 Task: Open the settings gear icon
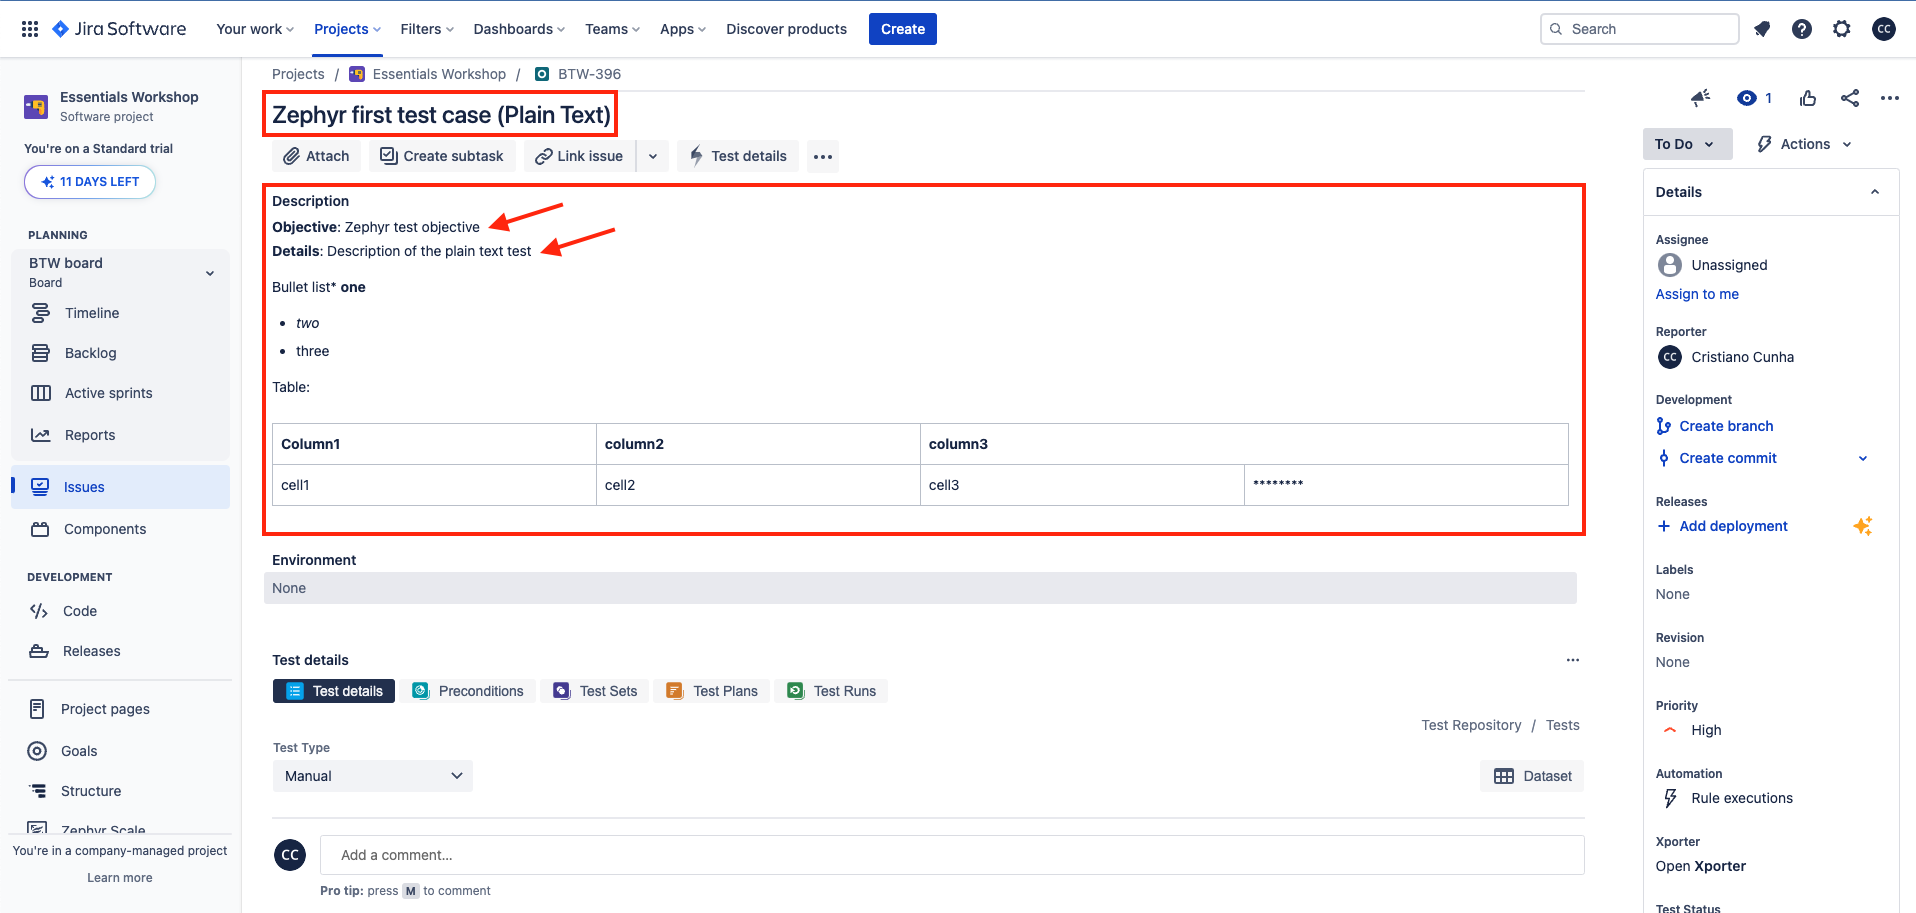(1842, 29)
